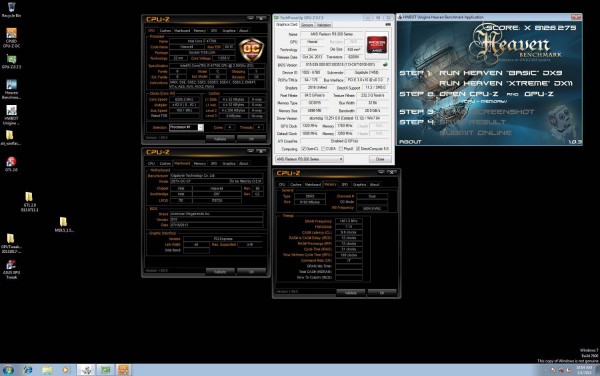Screen dimensions: 600x376
Task: Click the Windows Start orb
Action: pyautogui.click(x=8, y=370)
